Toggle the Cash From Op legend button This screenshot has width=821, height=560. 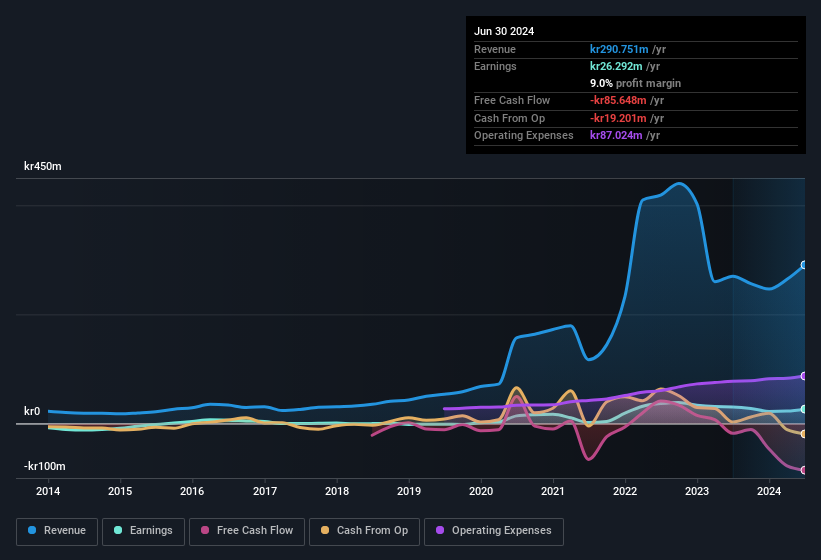(364, 531)
